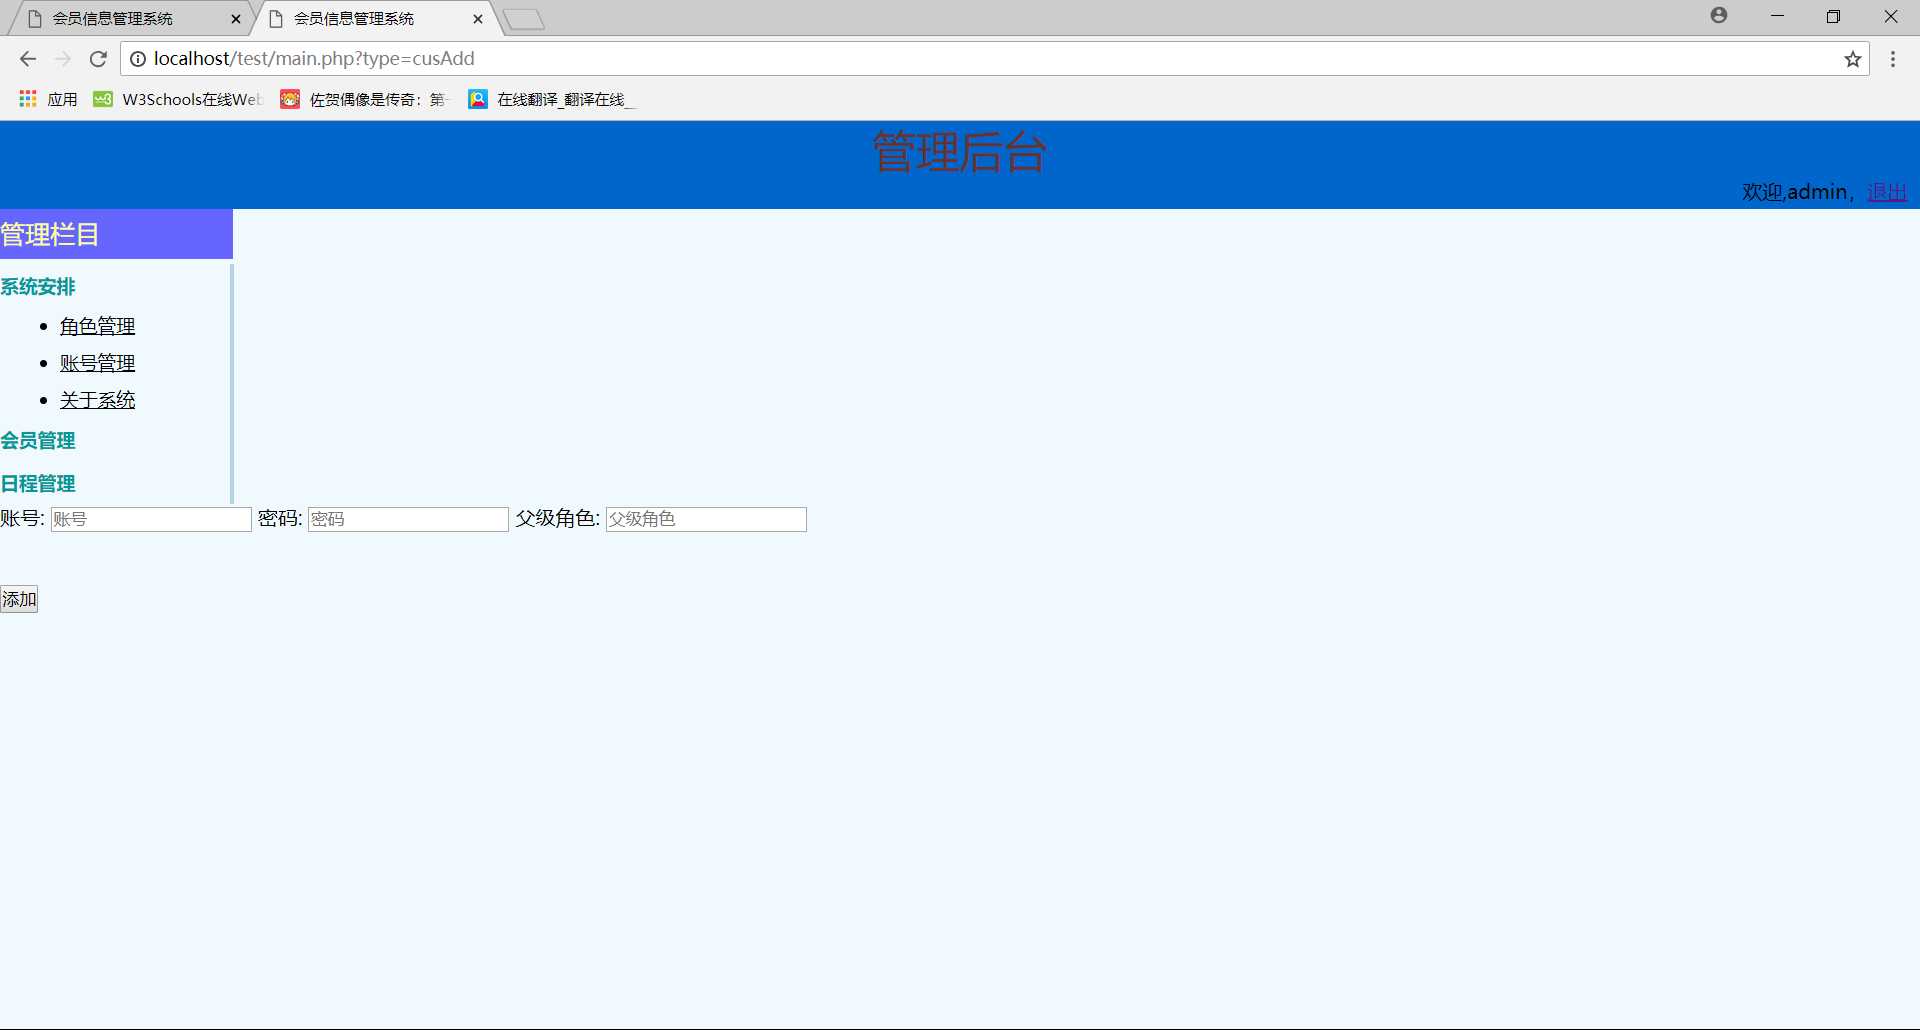
Task: Click the 退出 logout link
Action: click(1887, 192)
